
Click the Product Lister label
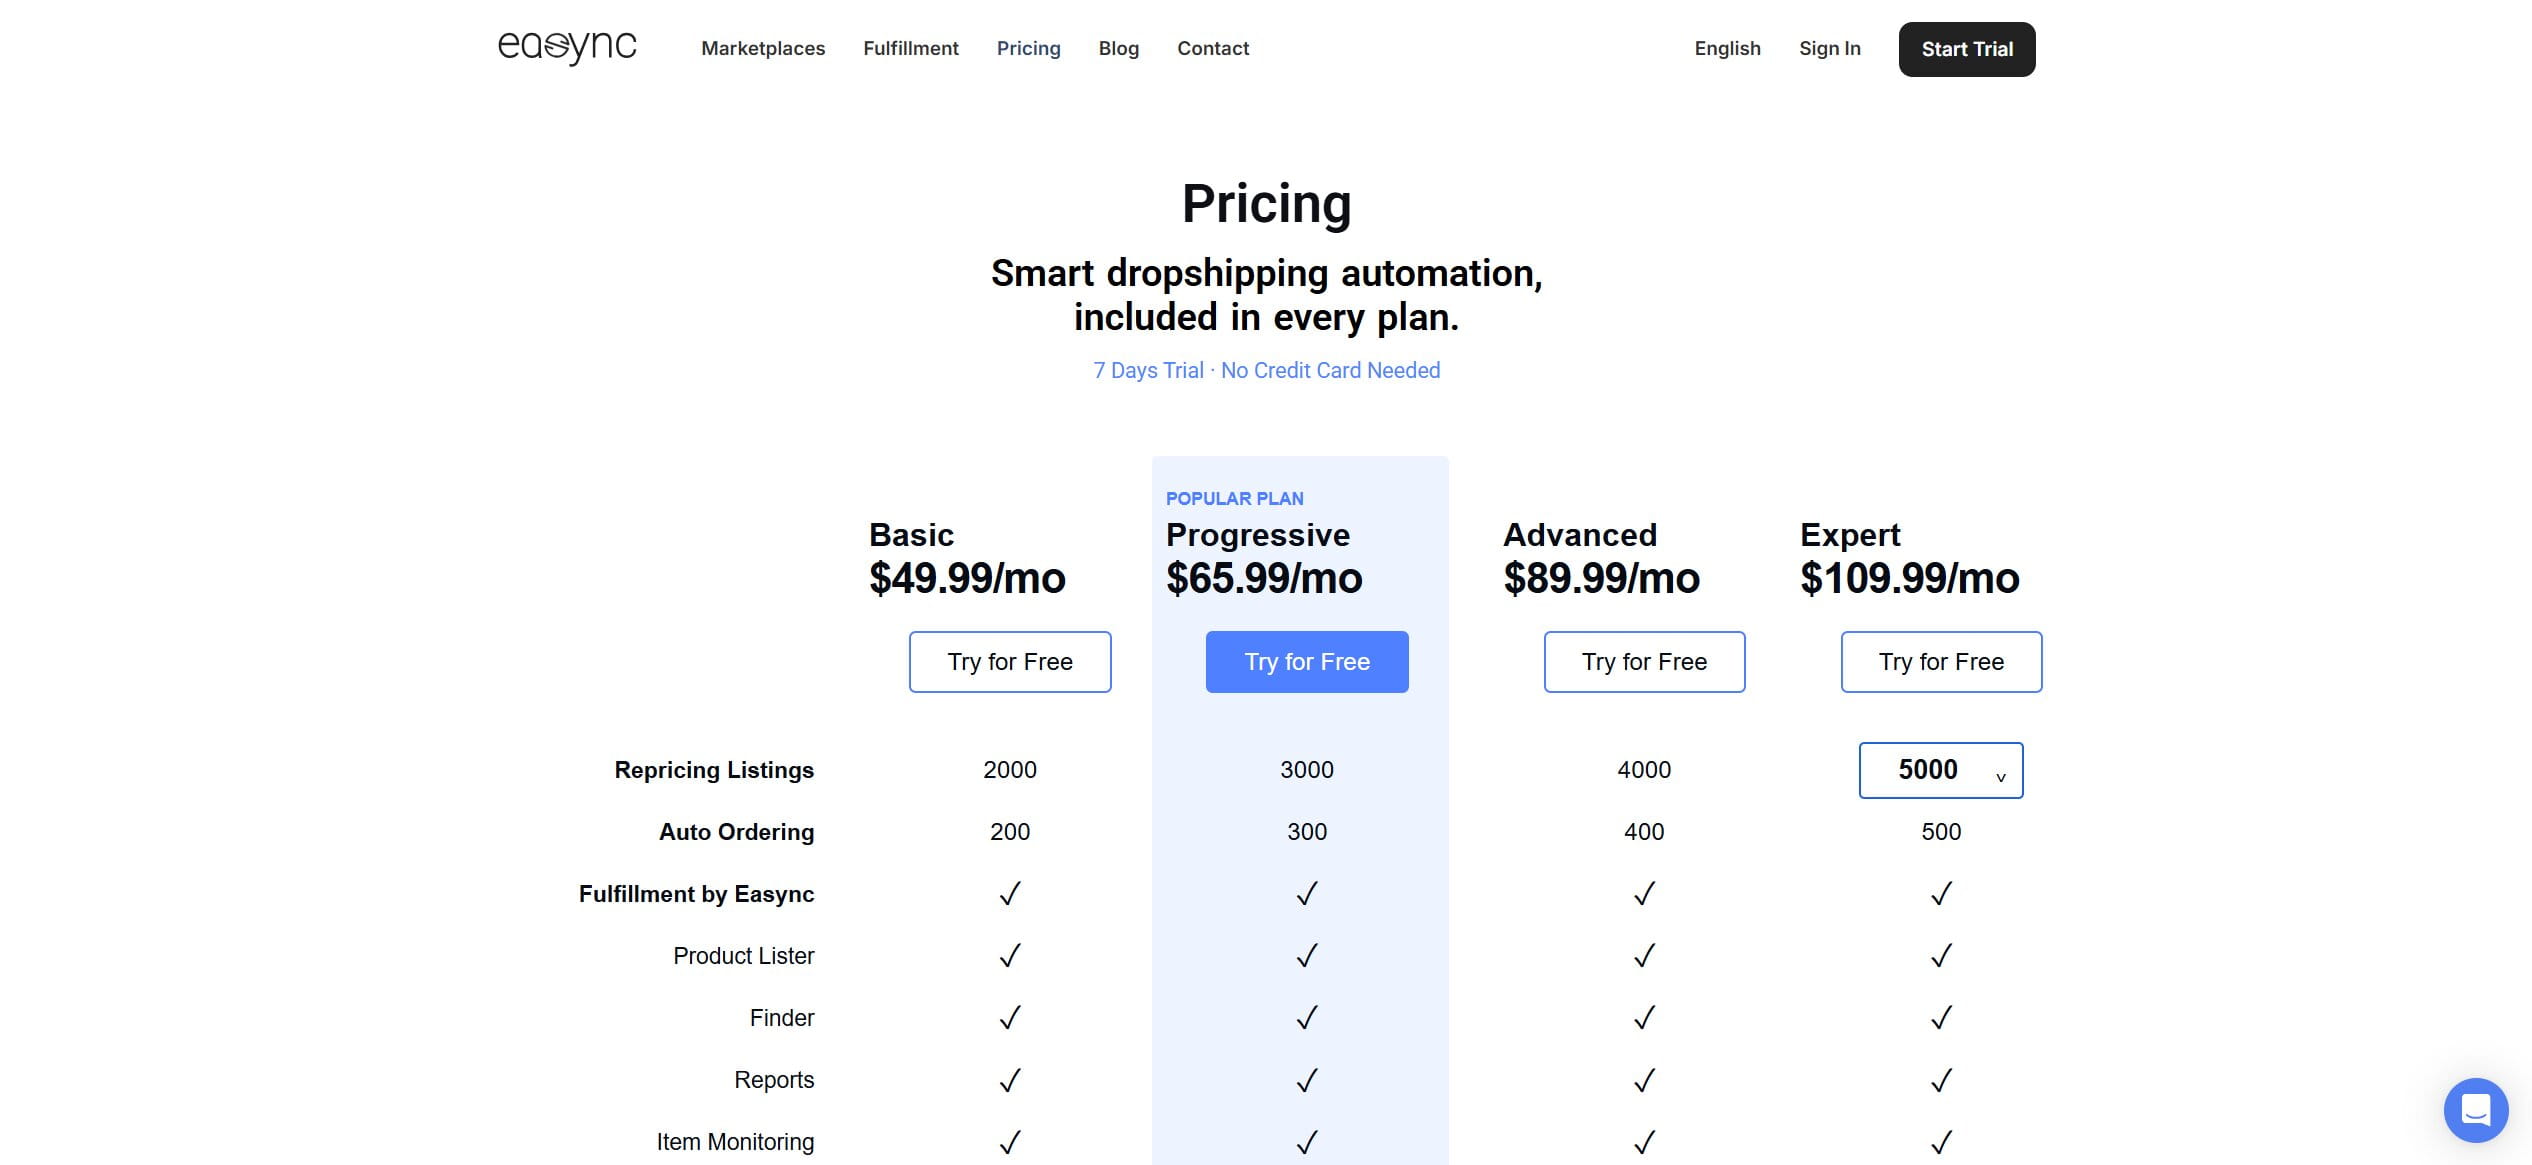tap(743, 956)
